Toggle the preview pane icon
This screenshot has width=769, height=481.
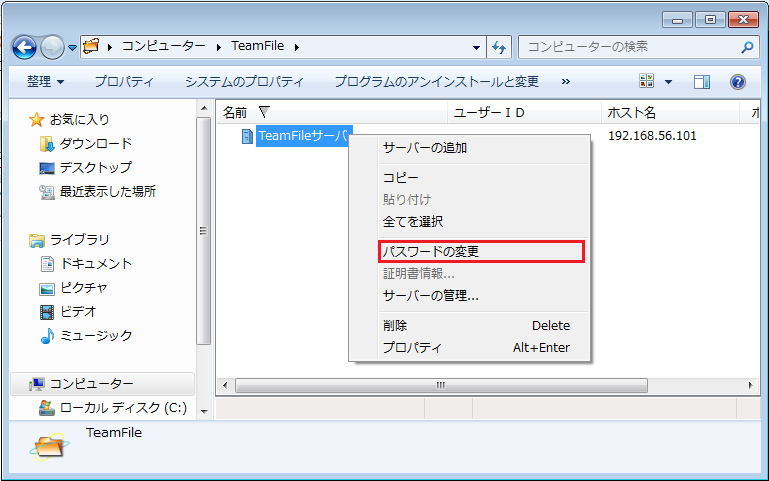702,81
